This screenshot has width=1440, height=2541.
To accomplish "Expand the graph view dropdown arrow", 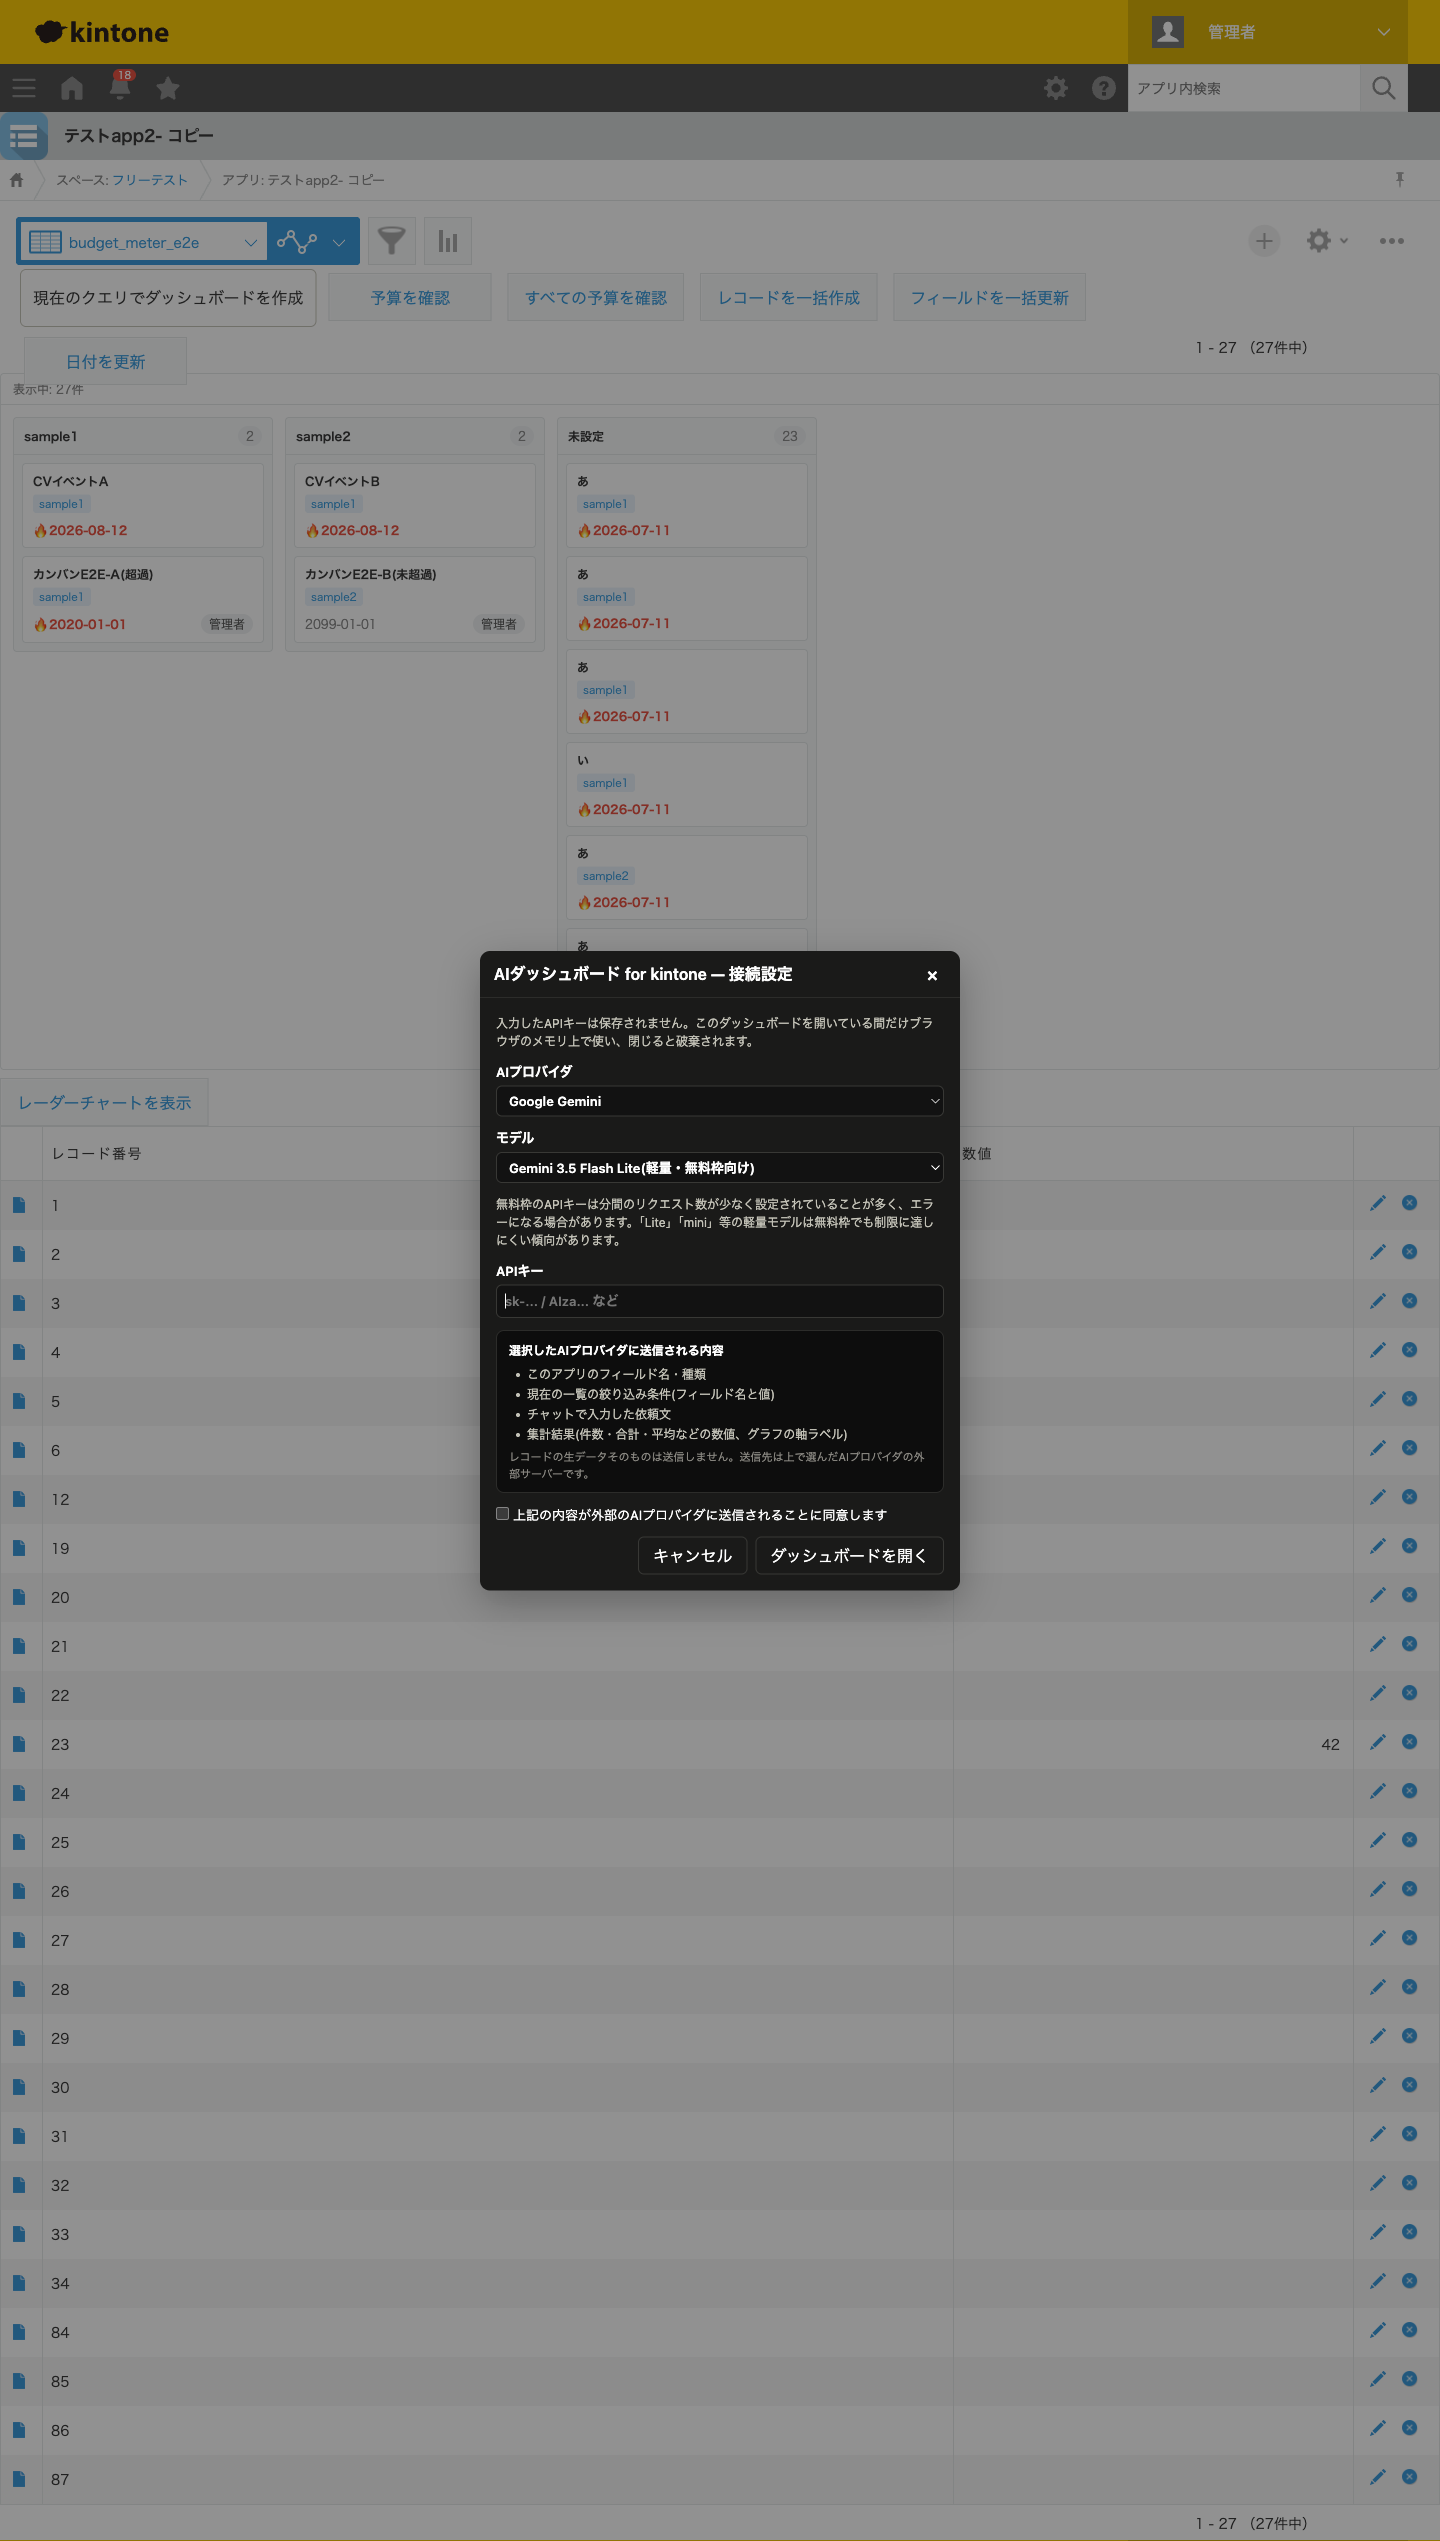I will tap(340, 242).
